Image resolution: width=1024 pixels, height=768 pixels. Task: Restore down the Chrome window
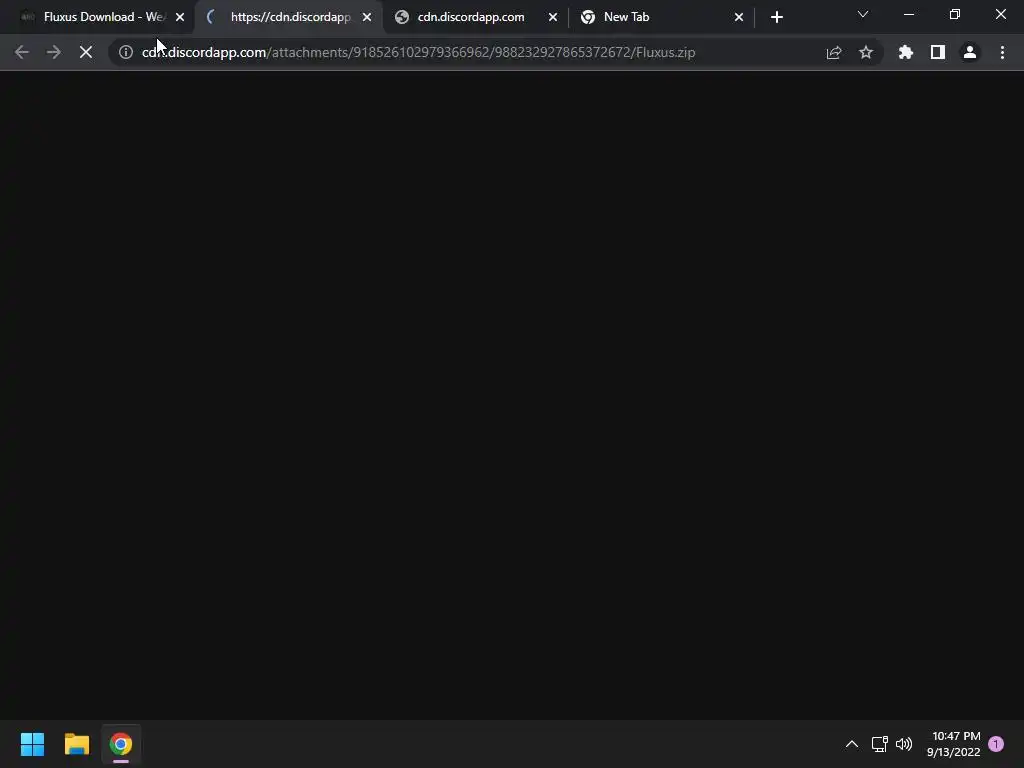tap(955, 14)
